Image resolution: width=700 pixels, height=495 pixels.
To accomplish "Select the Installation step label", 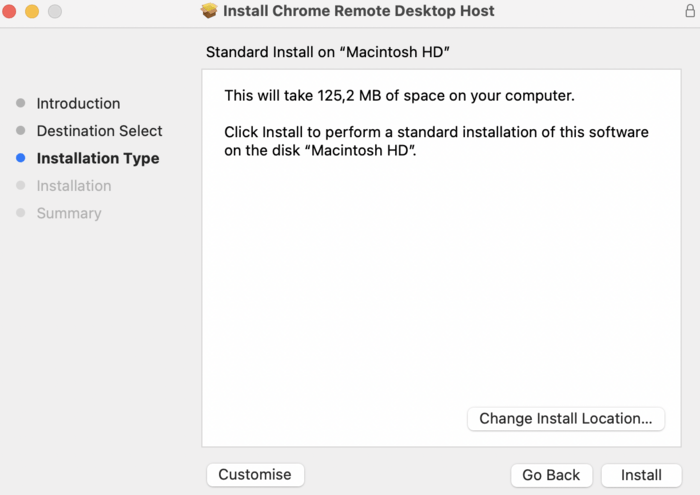I will tap(74, 186).
